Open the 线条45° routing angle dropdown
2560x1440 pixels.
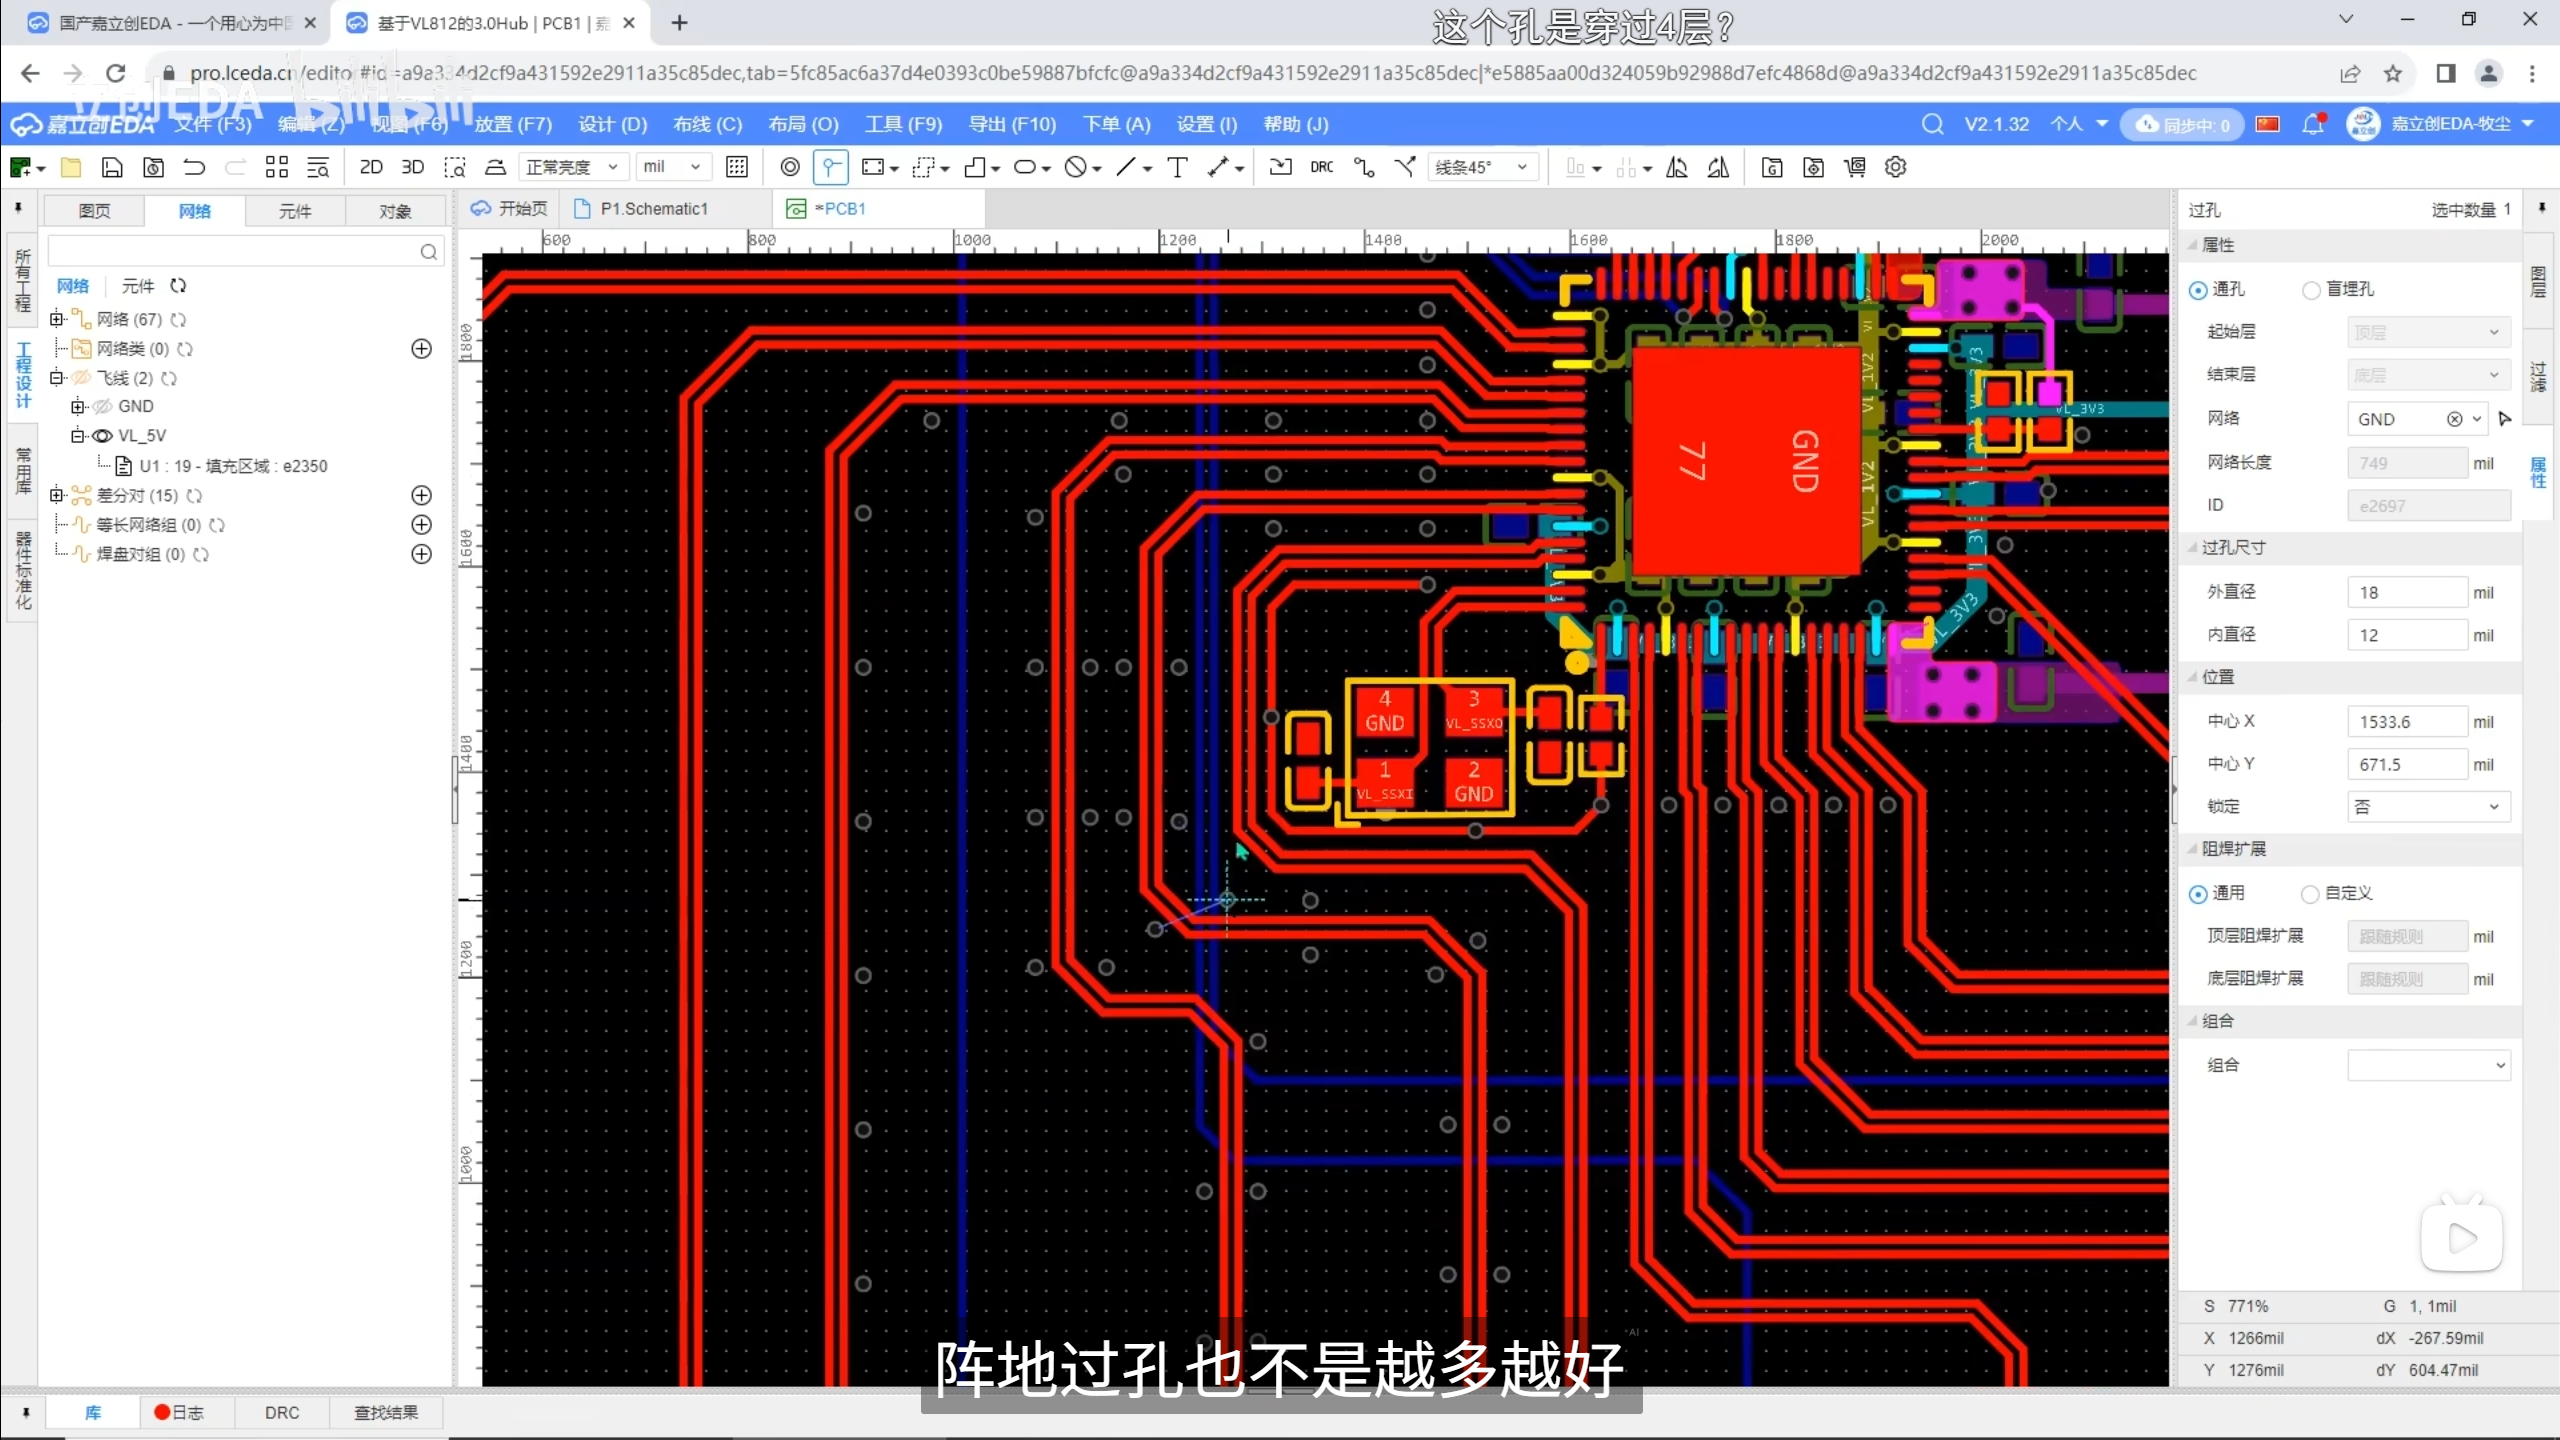click(x=1481, y=167)
